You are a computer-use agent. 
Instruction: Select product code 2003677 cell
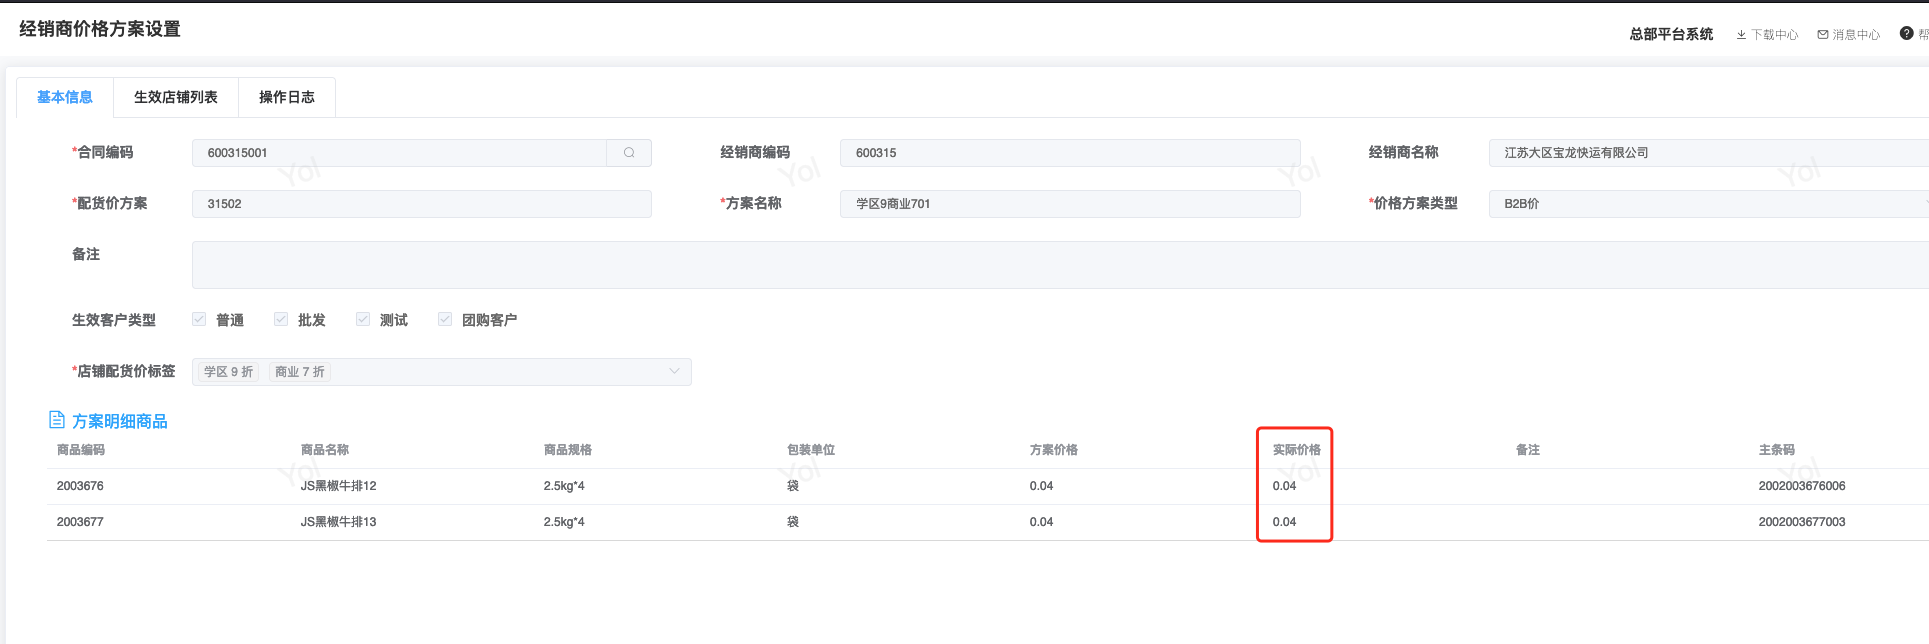click(80, 522)
